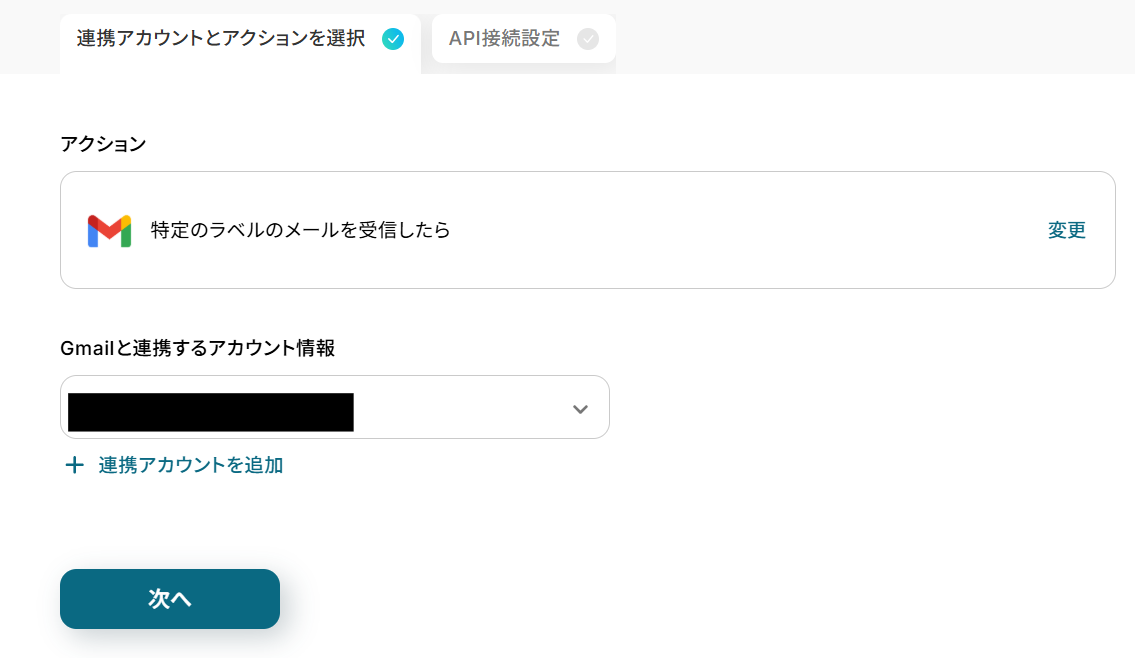This screenshot has height=658, width=1135.
Task: Click empty space inside account field
Action: [x=463, y=408]
